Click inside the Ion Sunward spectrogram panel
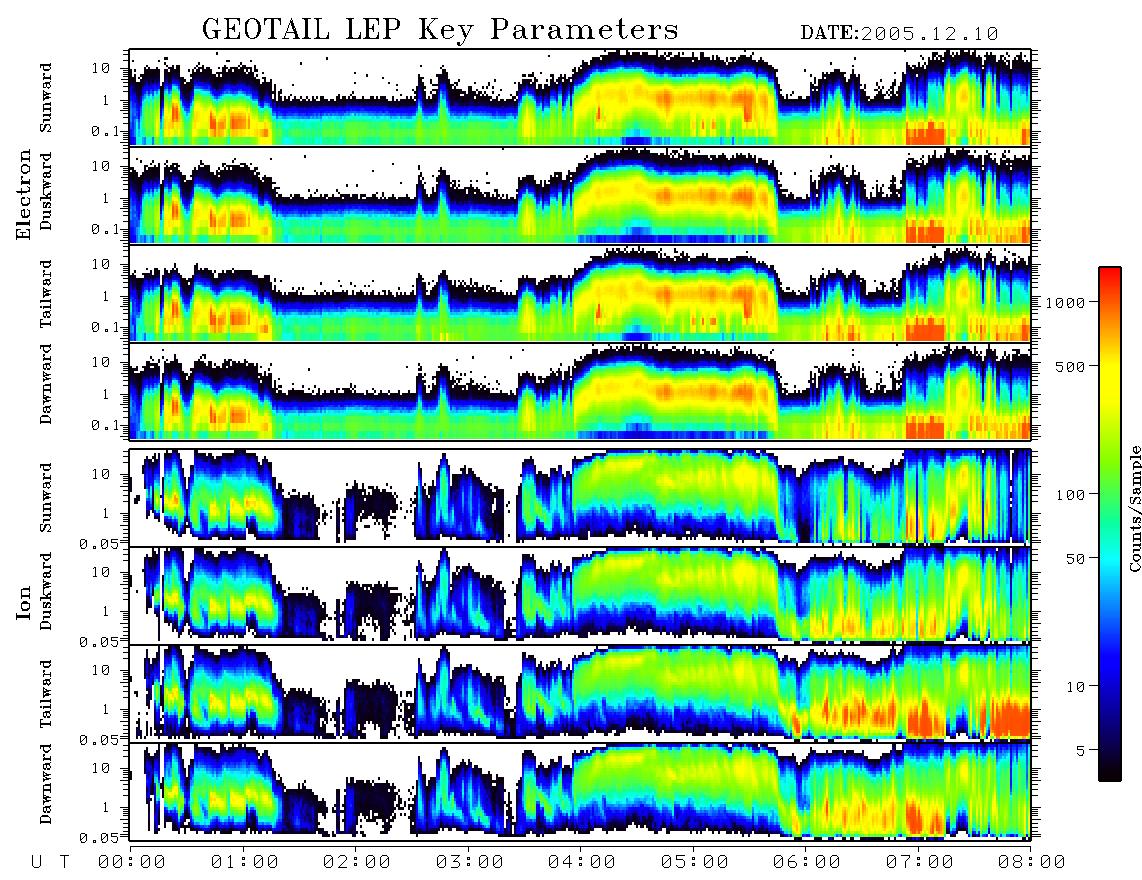The image size is (1142, 880). [x=580, y=497]
